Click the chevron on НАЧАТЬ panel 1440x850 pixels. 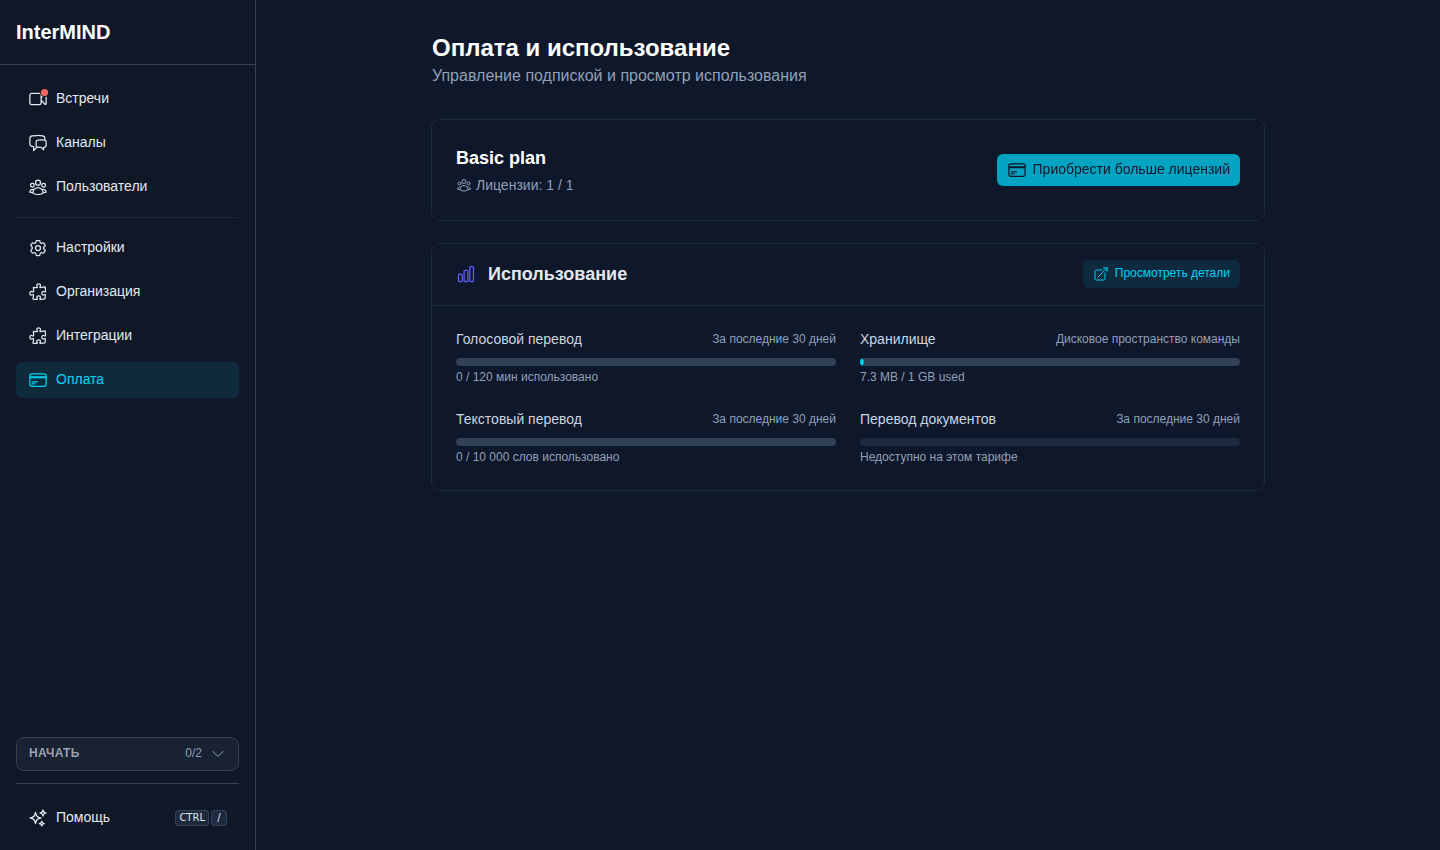coord(218,753)
